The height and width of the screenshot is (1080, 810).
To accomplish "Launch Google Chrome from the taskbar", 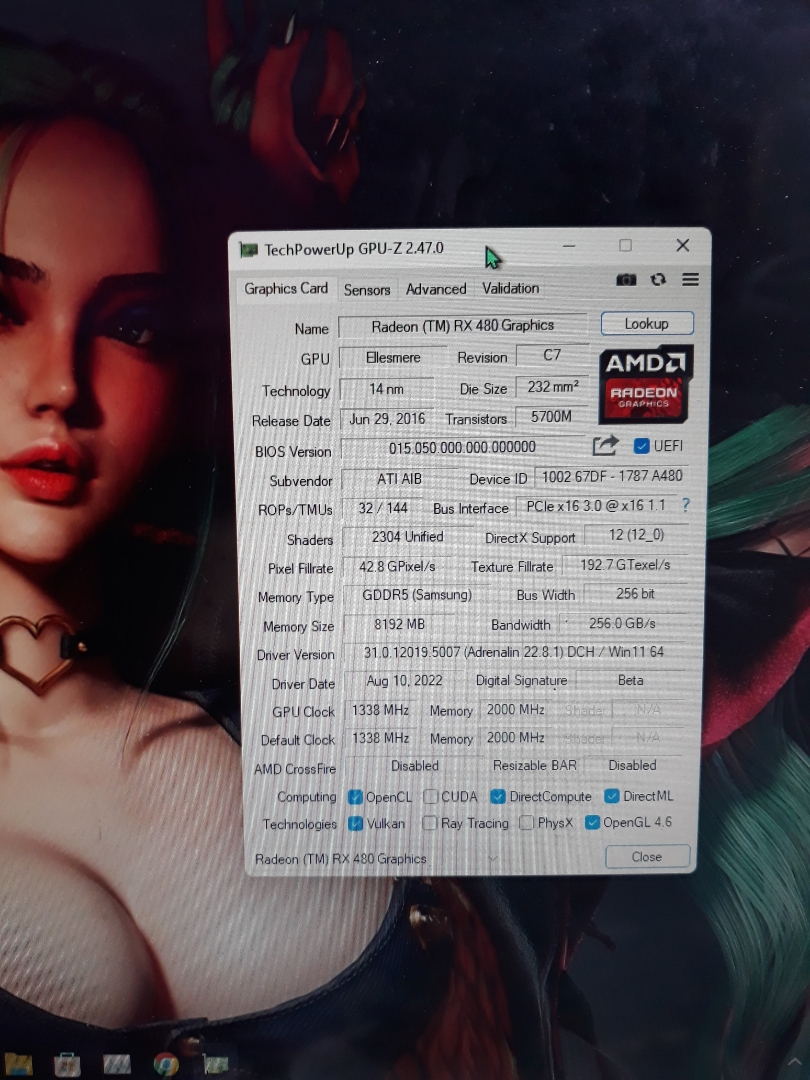I will point(166,1065).
